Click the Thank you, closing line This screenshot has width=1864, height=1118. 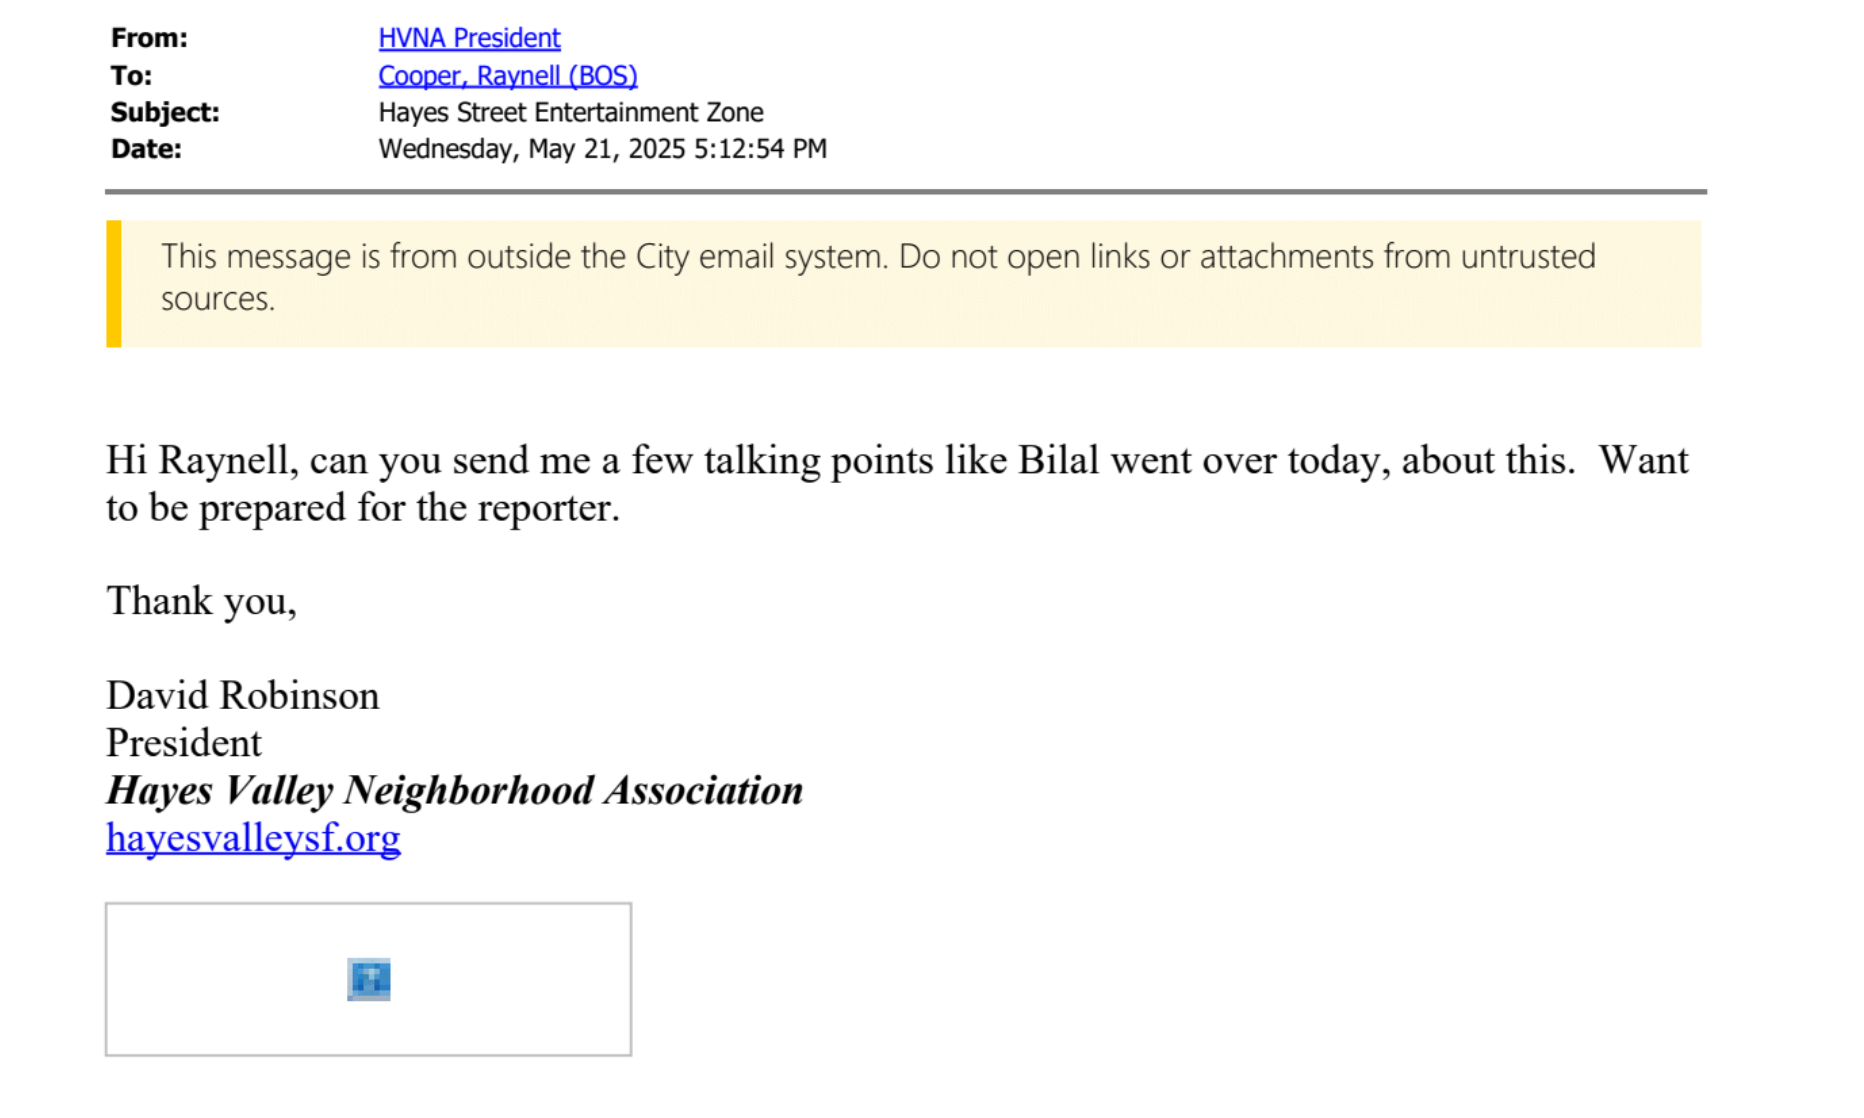pyautogui.click(x=202, y=602)
